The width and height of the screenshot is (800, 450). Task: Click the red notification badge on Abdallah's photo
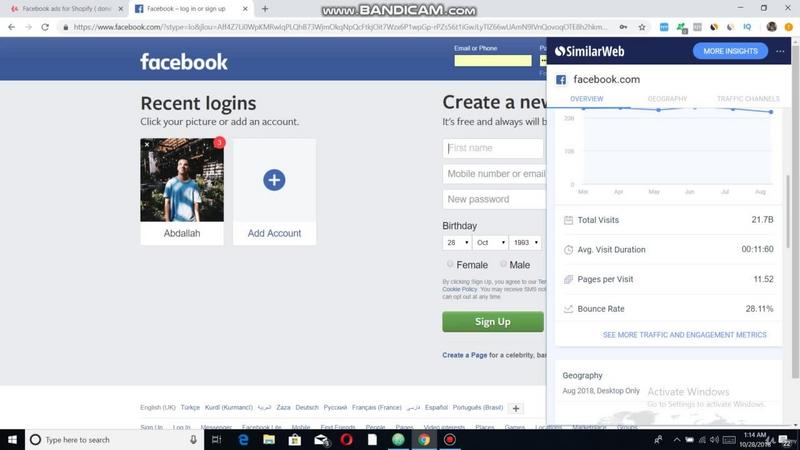(219, 142)
